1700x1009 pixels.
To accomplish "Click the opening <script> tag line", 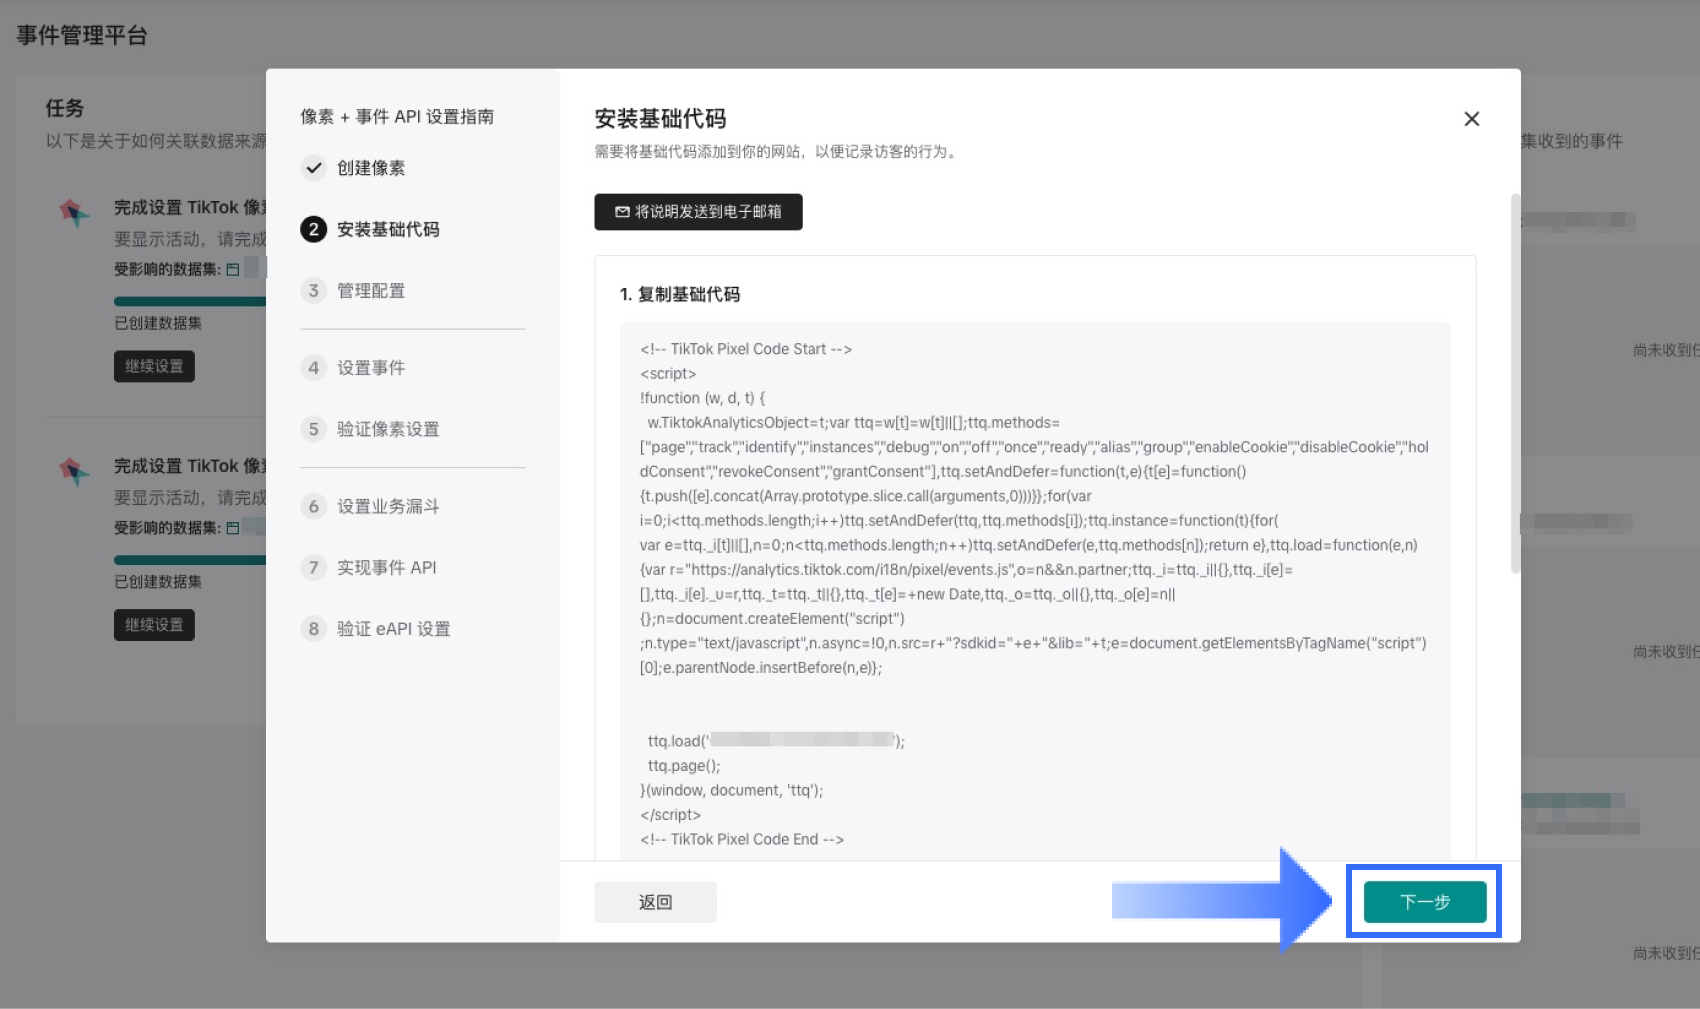I will pyautogui.click(x=668, y=374).
